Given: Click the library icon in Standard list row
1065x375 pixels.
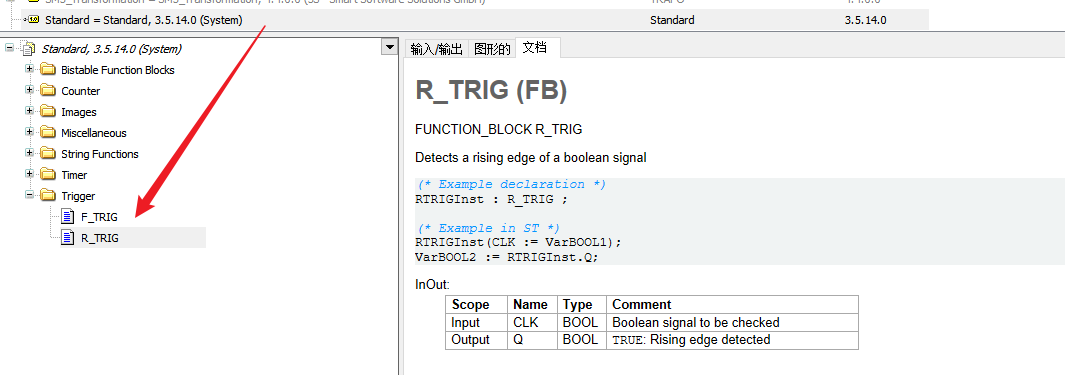Looking at the screenshot, I should click(33, 20).
